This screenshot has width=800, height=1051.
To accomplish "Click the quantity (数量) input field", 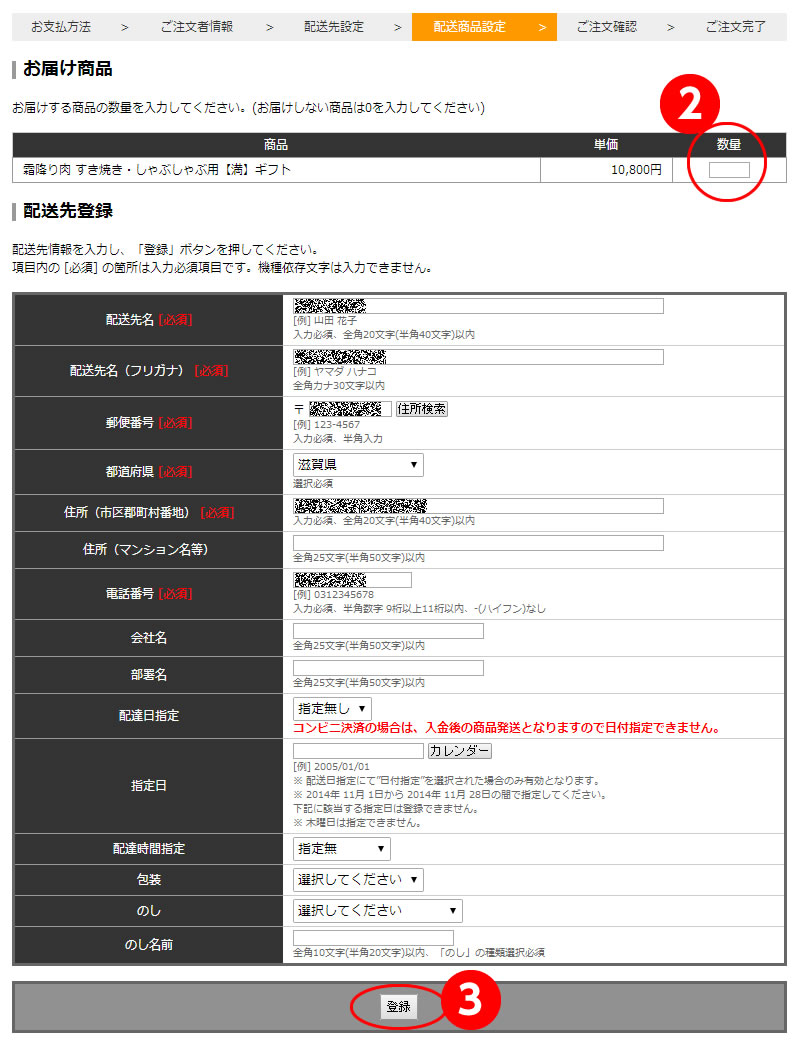I will point(729,170).
